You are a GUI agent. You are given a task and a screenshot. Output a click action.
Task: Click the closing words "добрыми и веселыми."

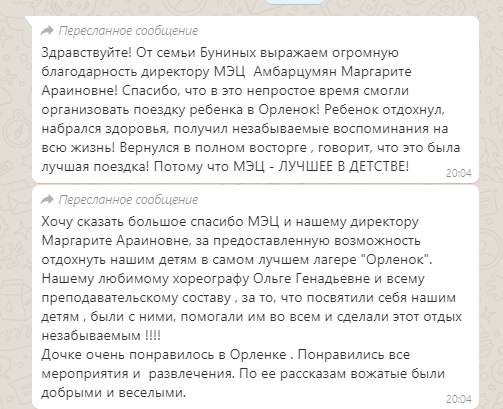tap(113, 393)
